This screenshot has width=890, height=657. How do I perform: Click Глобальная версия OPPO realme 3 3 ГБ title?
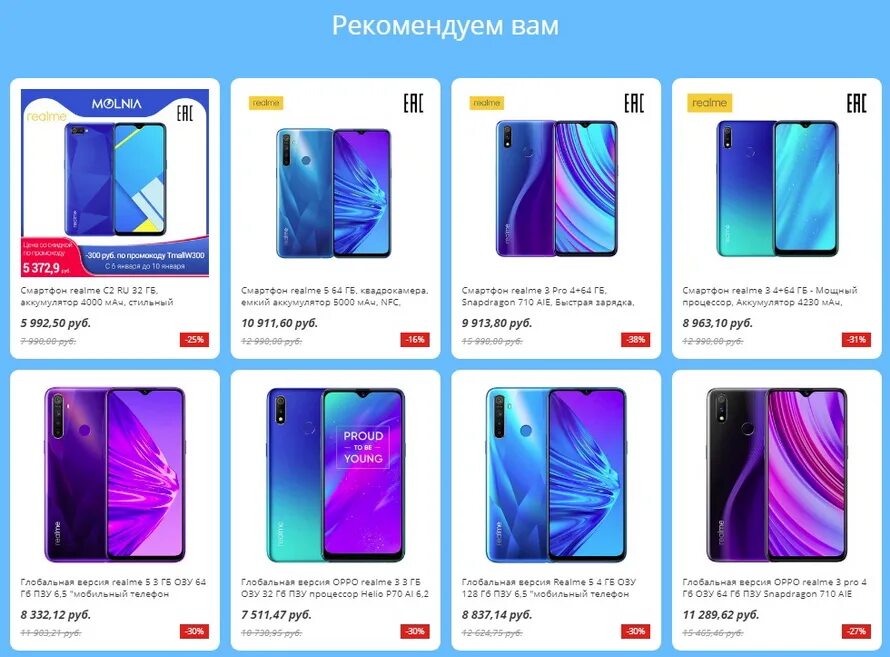(x=335, y=588)
